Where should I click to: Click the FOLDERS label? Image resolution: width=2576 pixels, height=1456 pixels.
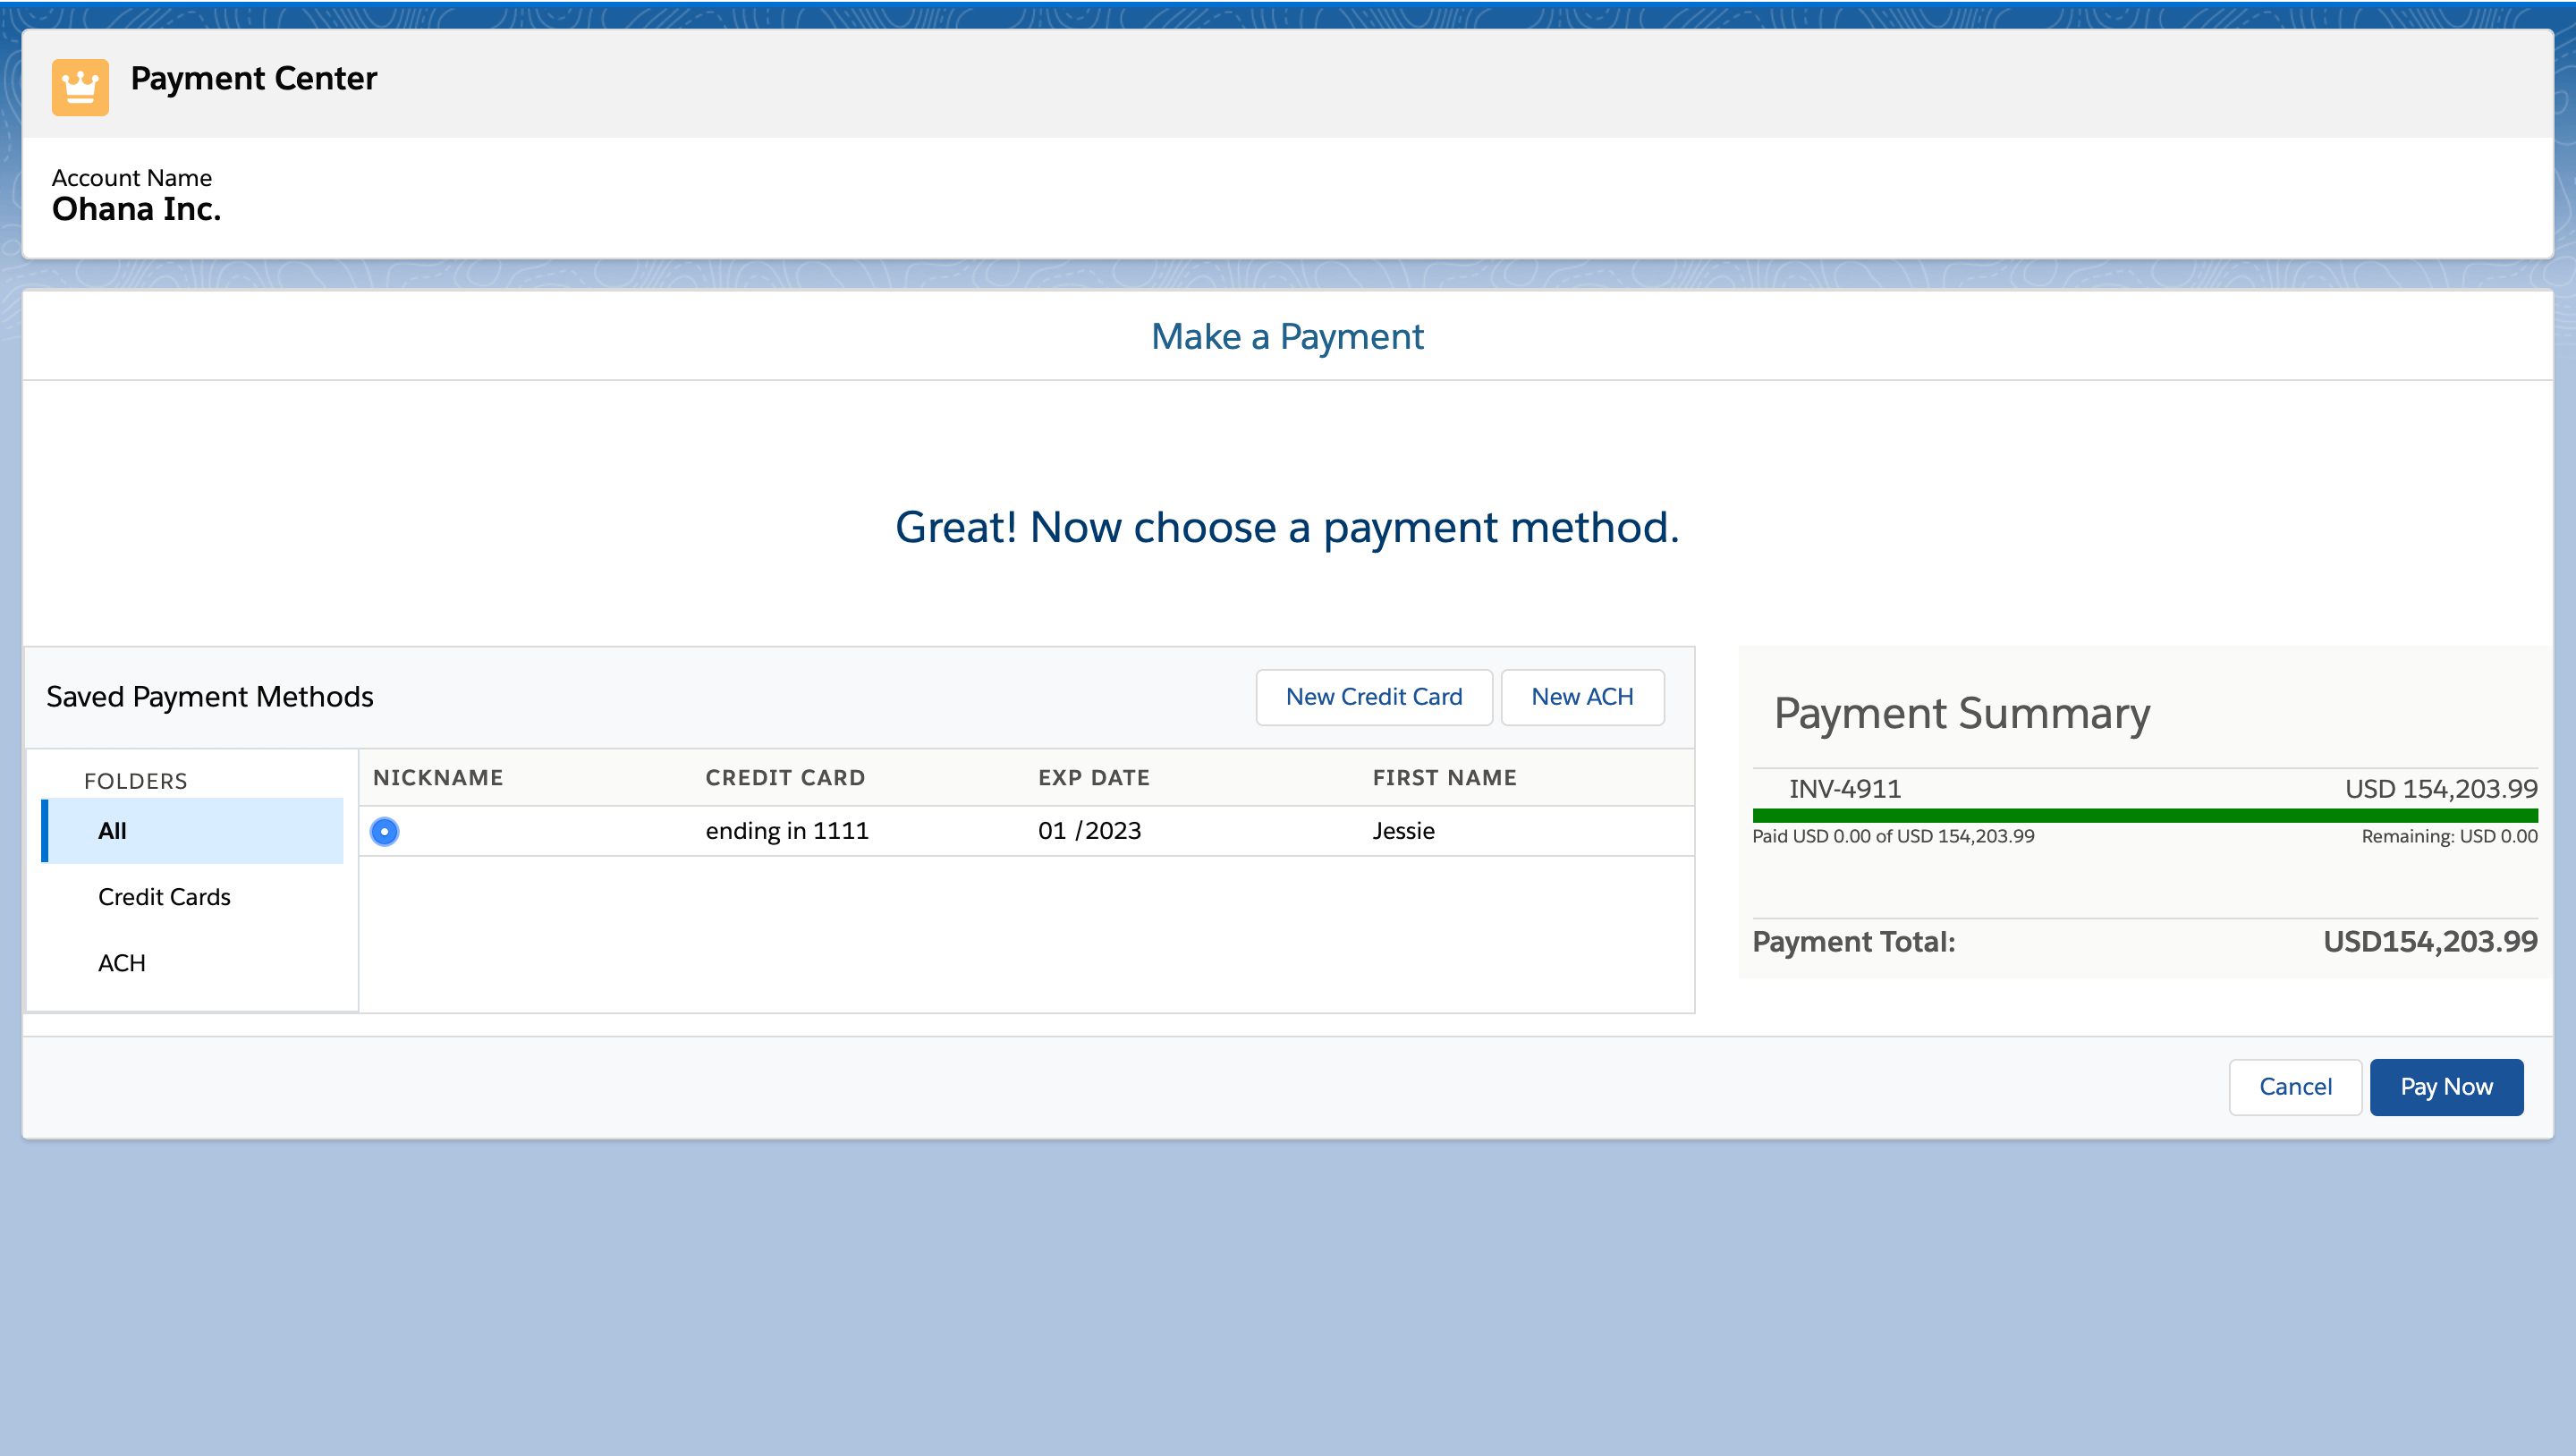coord(136,781)
